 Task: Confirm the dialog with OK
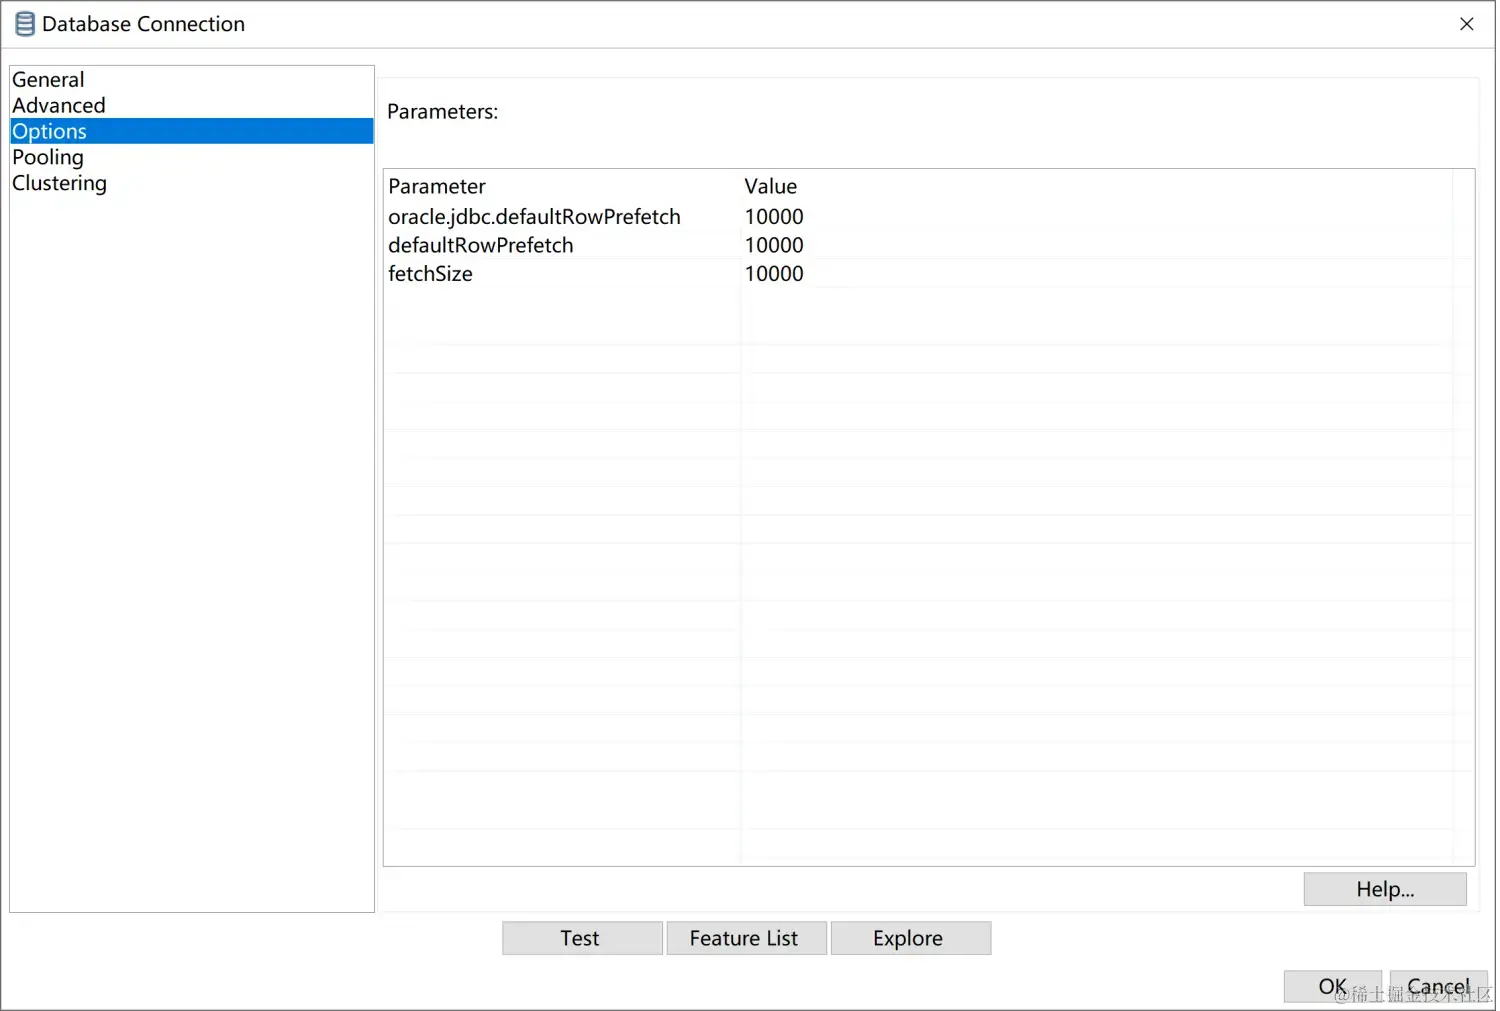1333,987
